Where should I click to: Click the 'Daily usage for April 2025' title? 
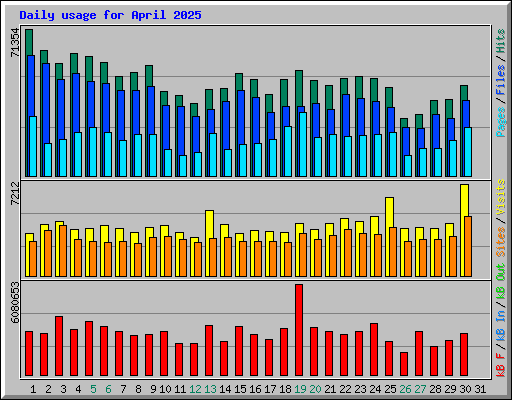pos(110,15)
